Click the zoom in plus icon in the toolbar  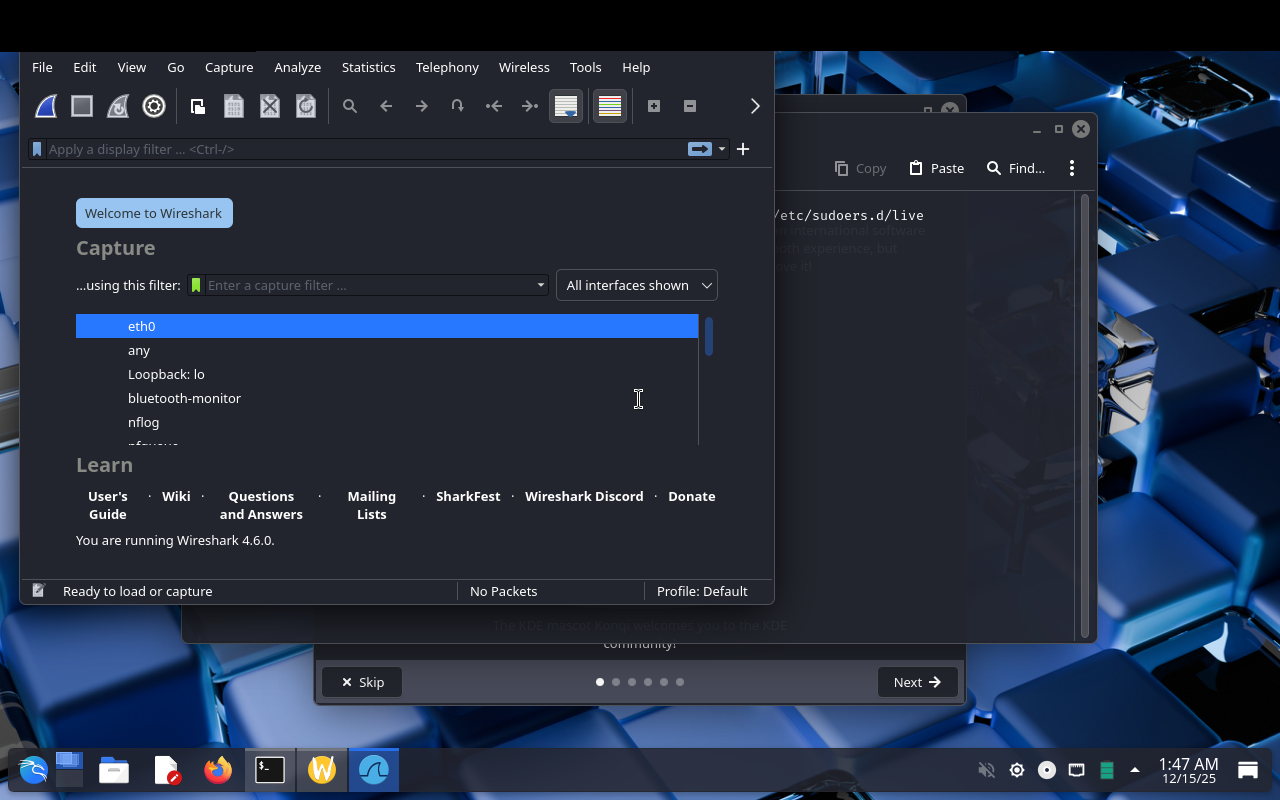click(654, 106)
